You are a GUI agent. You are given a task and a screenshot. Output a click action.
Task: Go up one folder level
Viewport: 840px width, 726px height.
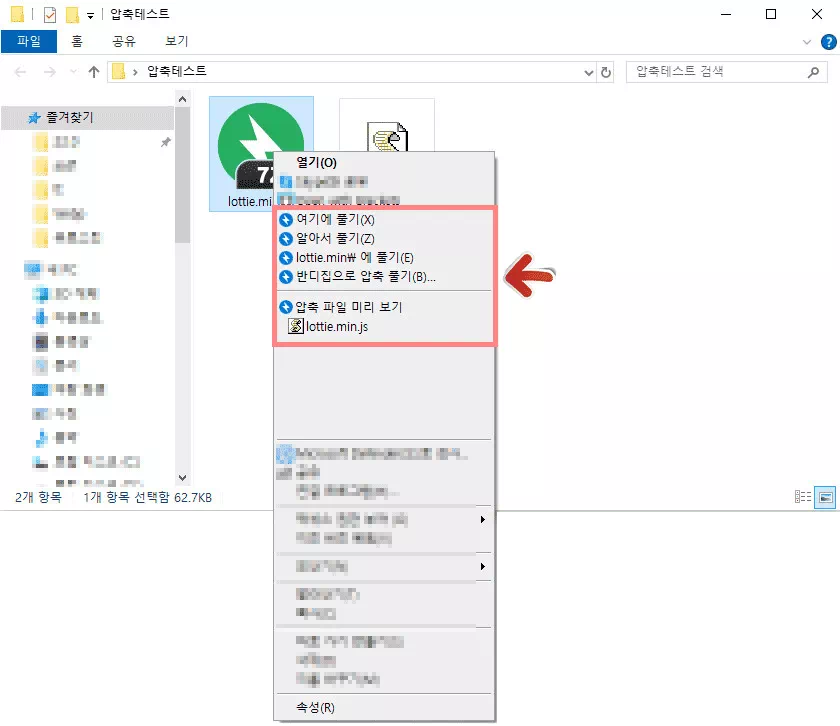[94, 72]
